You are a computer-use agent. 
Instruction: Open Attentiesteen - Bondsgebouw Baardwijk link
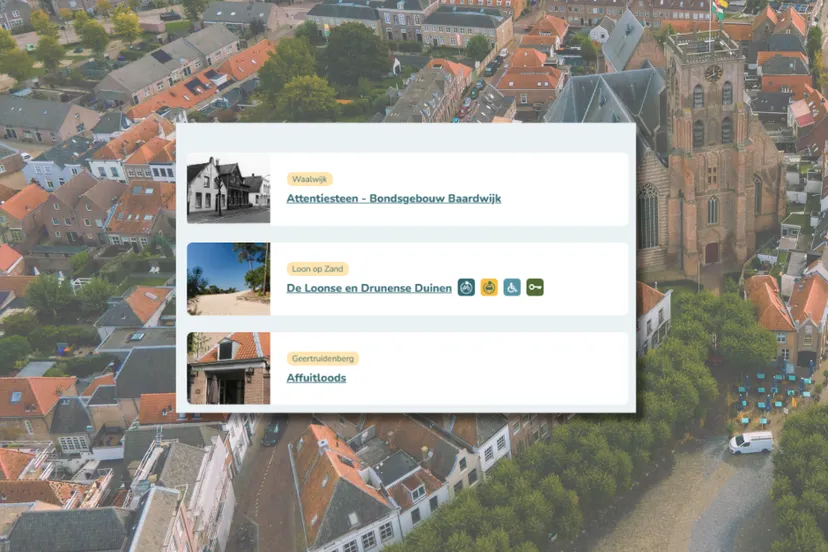coord(394,199)
